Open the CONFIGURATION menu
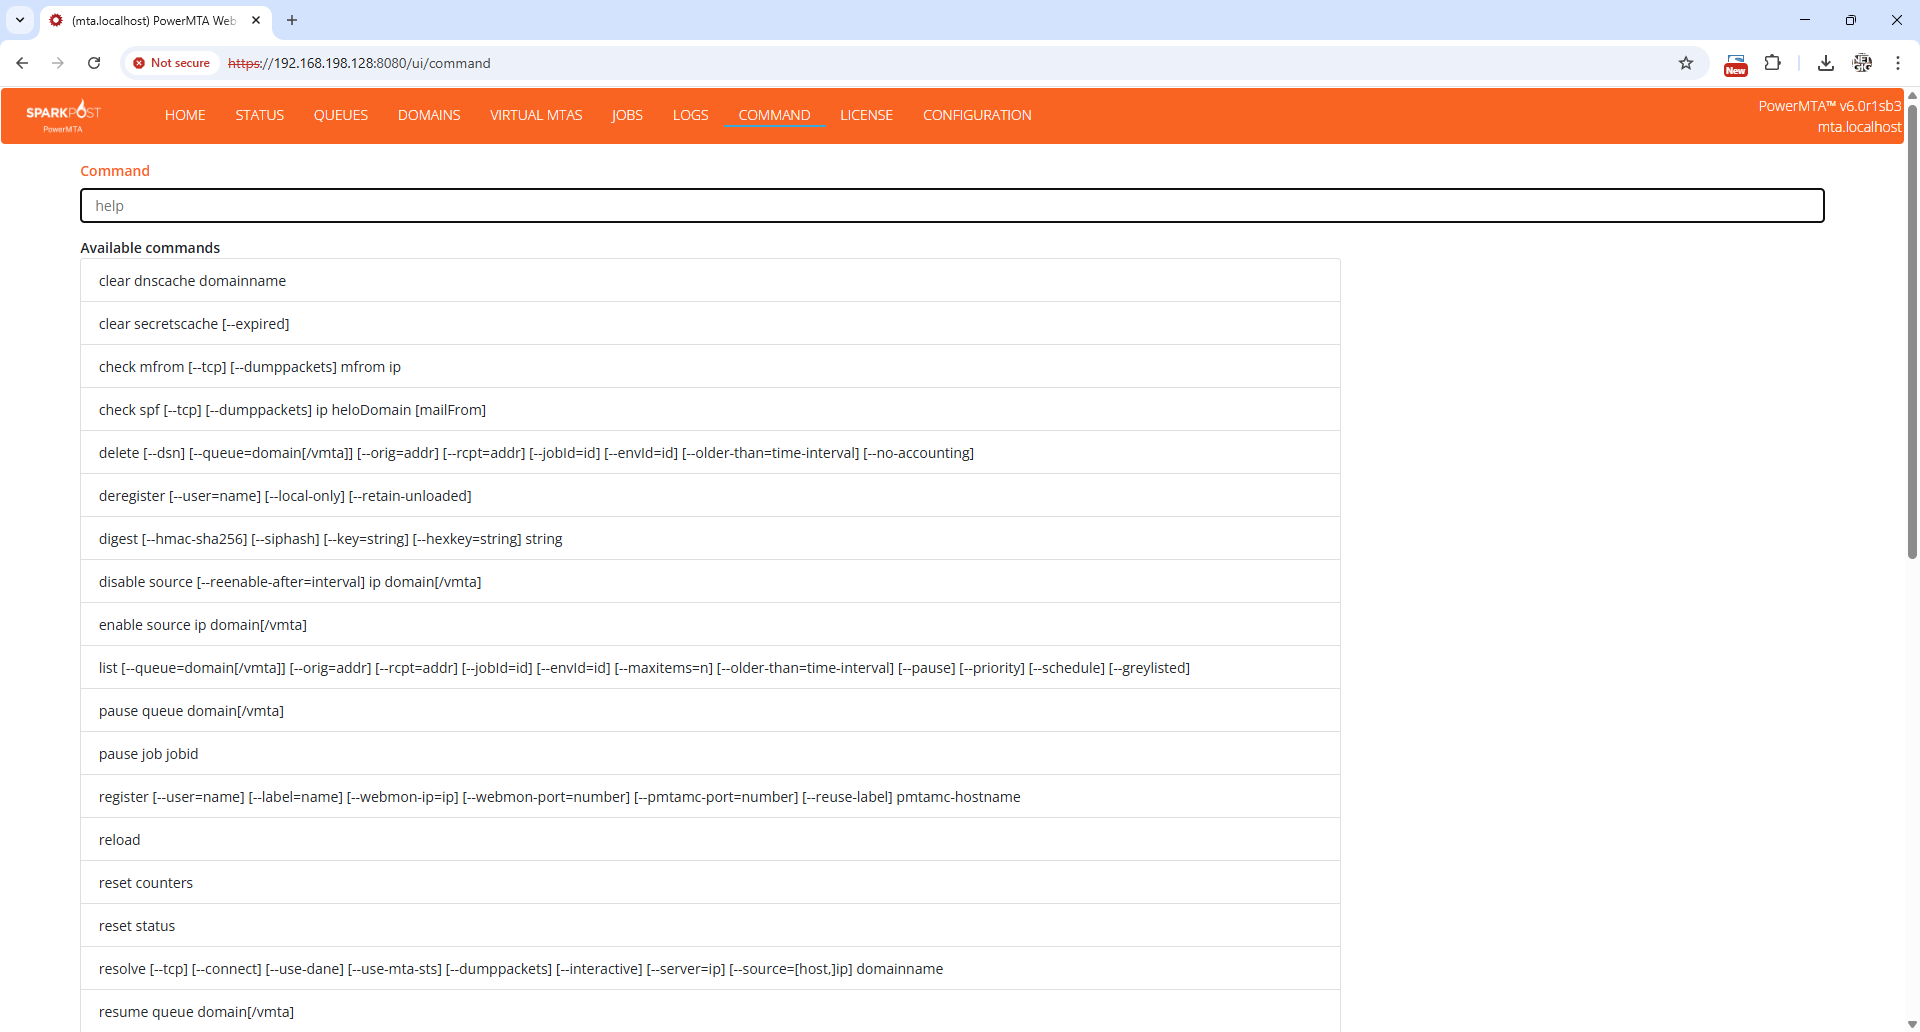 tap(977, 115)
